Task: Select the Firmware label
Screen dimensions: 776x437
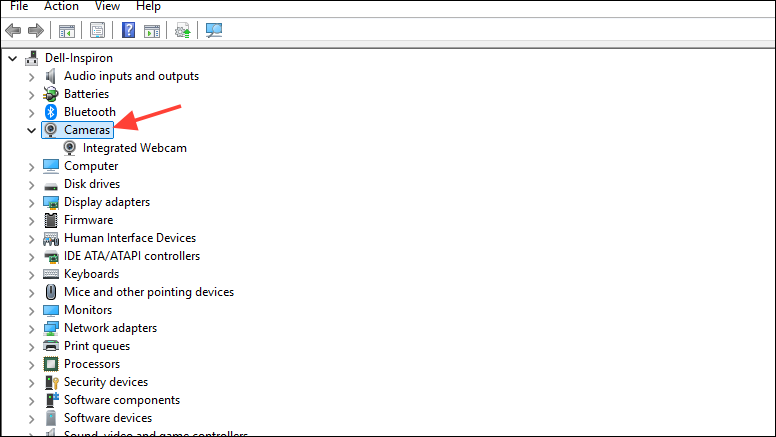Action: tap(89, 220)
